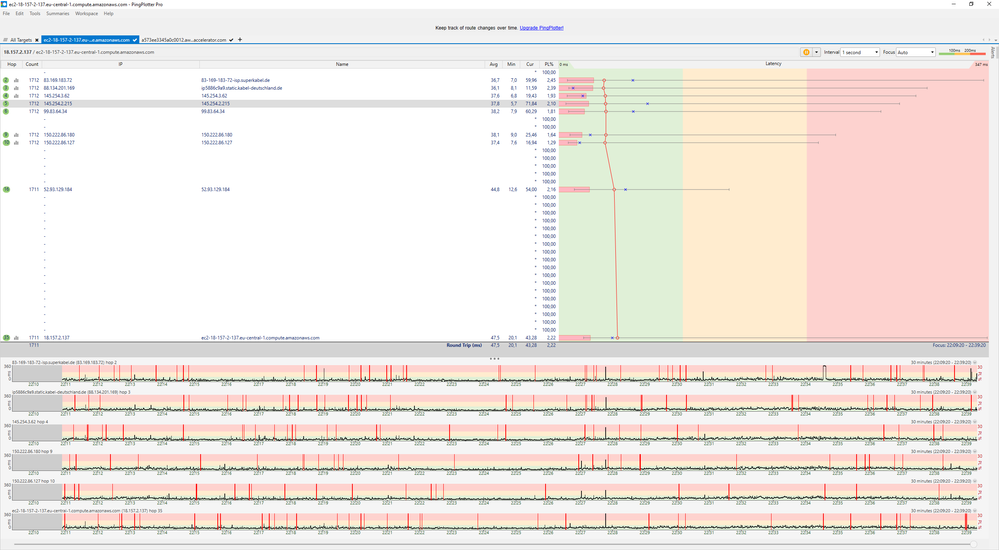Click name 83-169-183-72-isp.superkabel.de

pos(235,80)
